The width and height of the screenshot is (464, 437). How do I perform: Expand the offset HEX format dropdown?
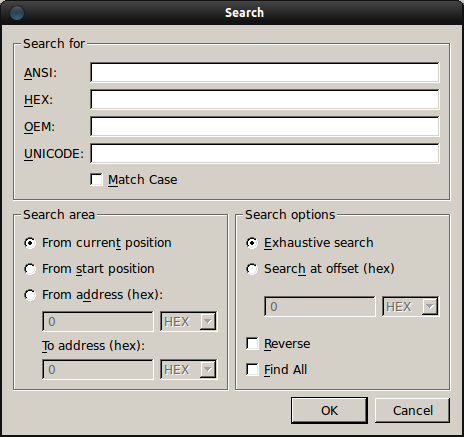(x=410, y=307)
